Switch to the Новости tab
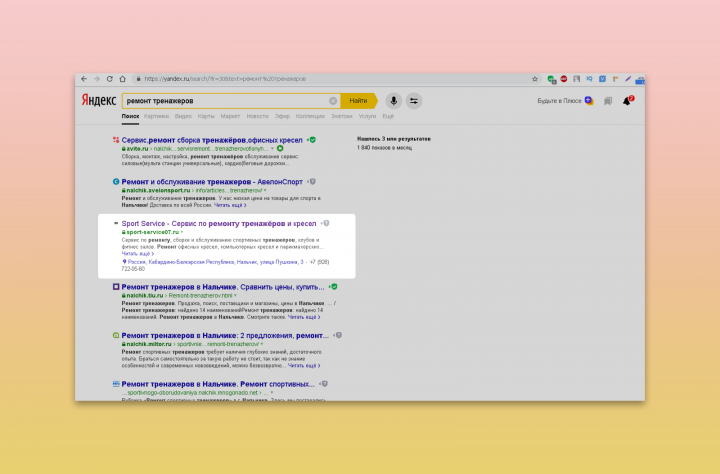Viewport: 720px width, 474px height. (x=257, y=116)
